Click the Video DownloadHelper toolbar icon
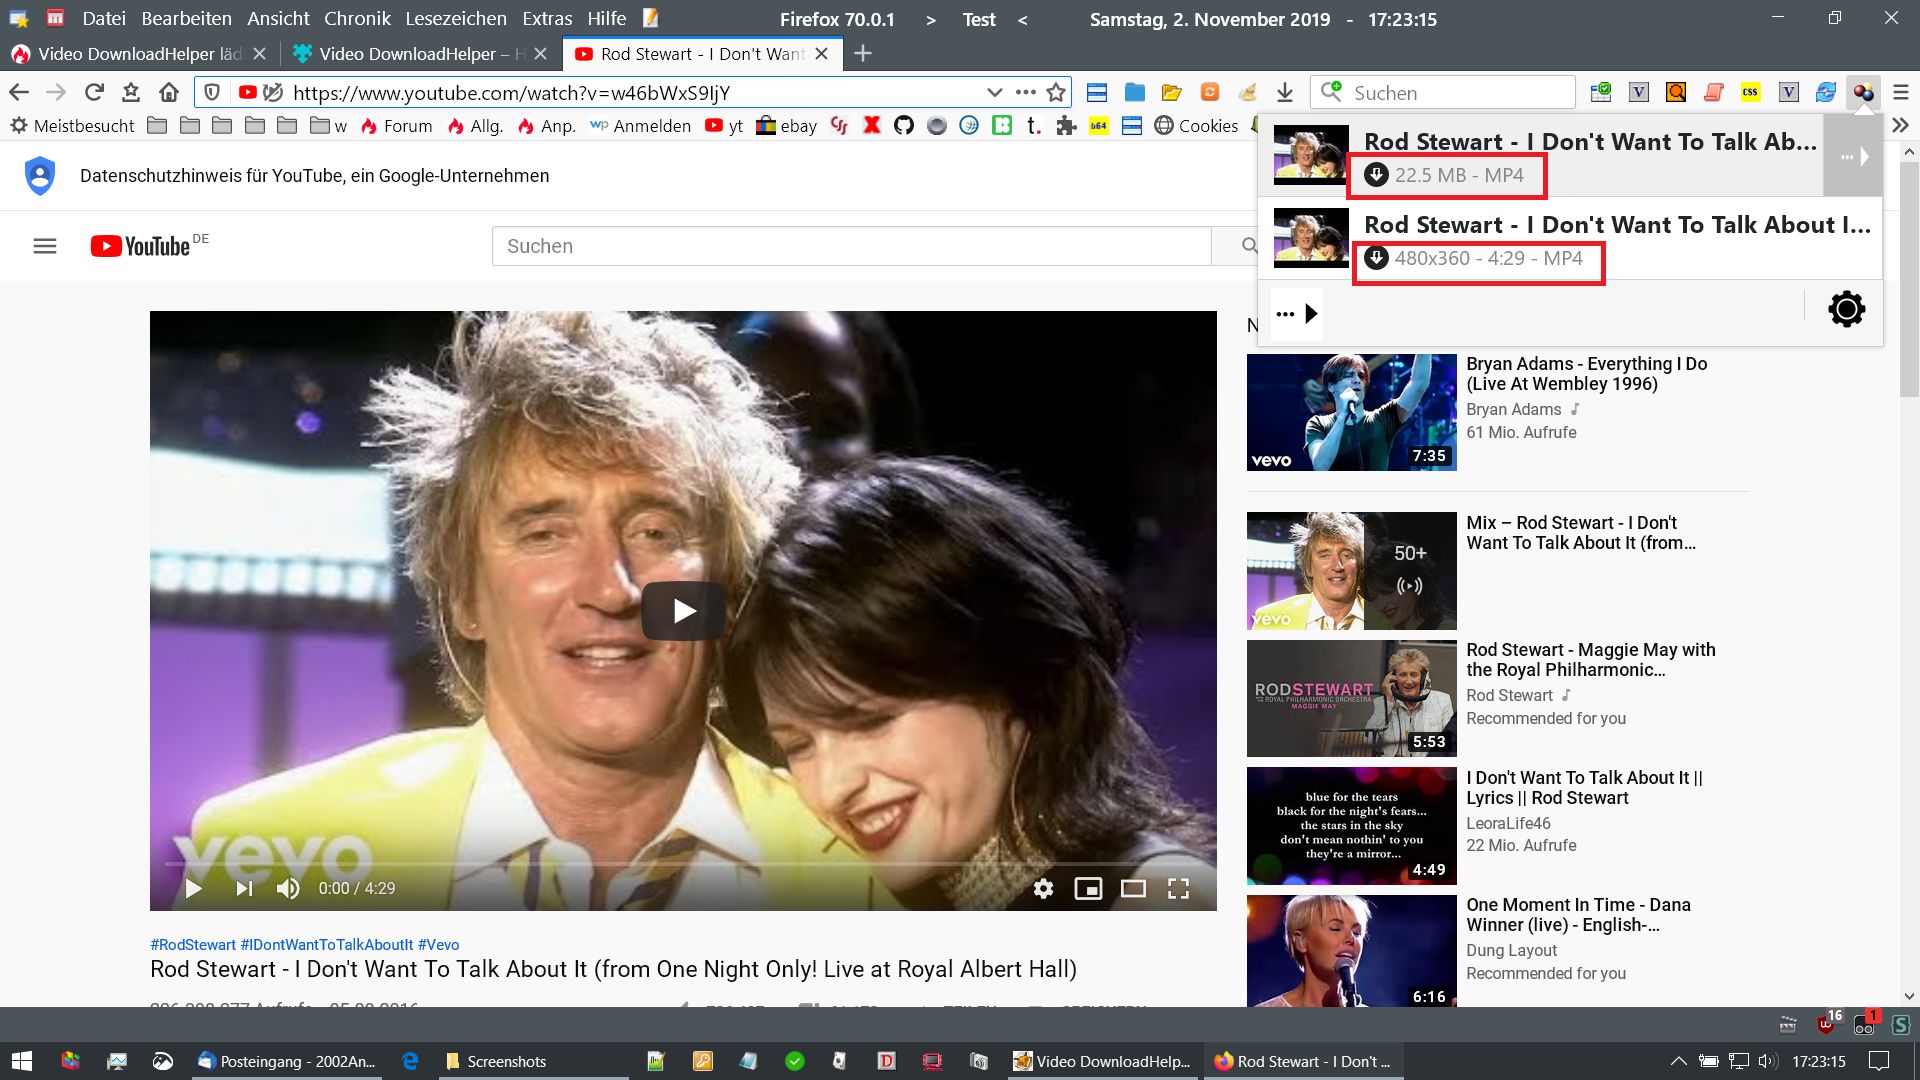 coord(1863,93)
